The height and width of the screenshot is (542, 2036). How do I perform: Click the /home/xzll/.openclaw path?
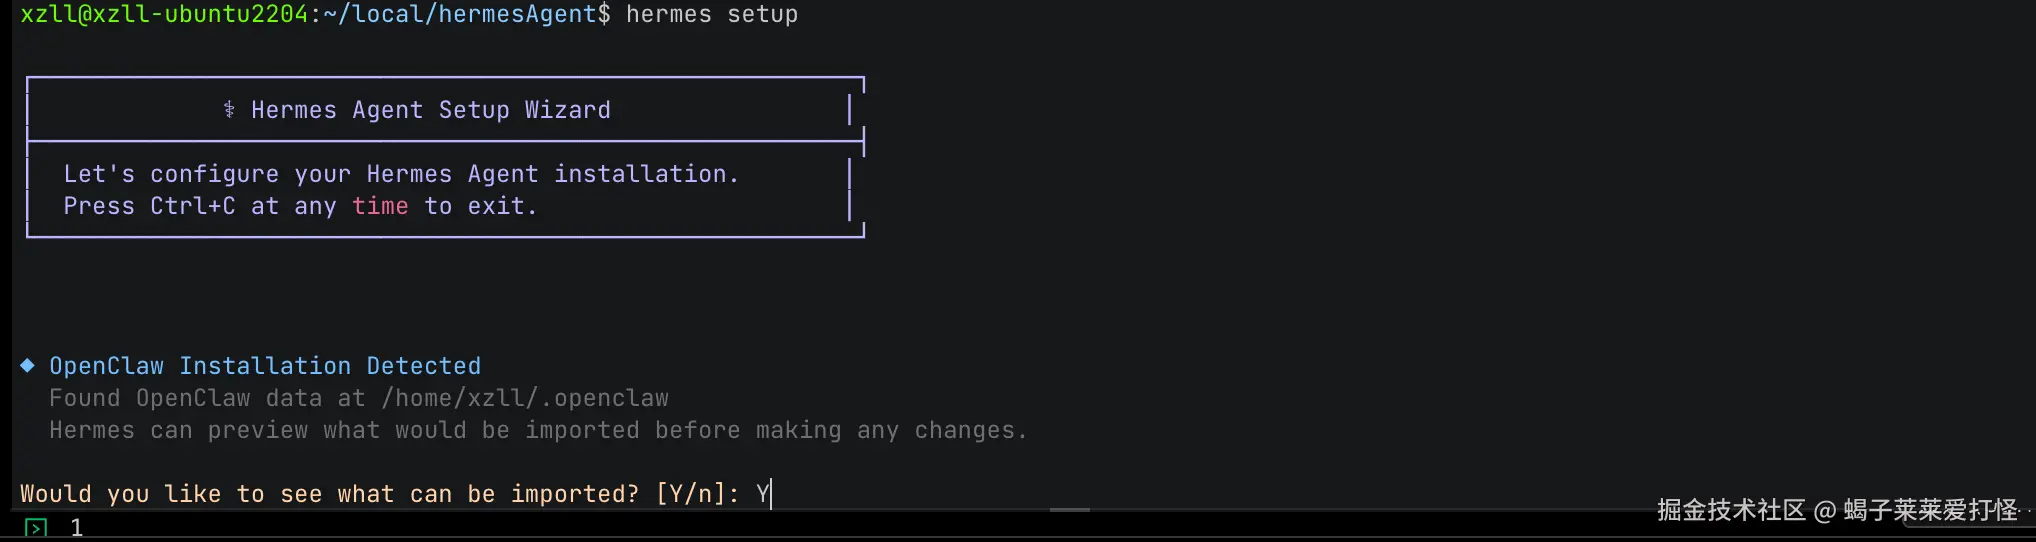click(x=525, y=398)
